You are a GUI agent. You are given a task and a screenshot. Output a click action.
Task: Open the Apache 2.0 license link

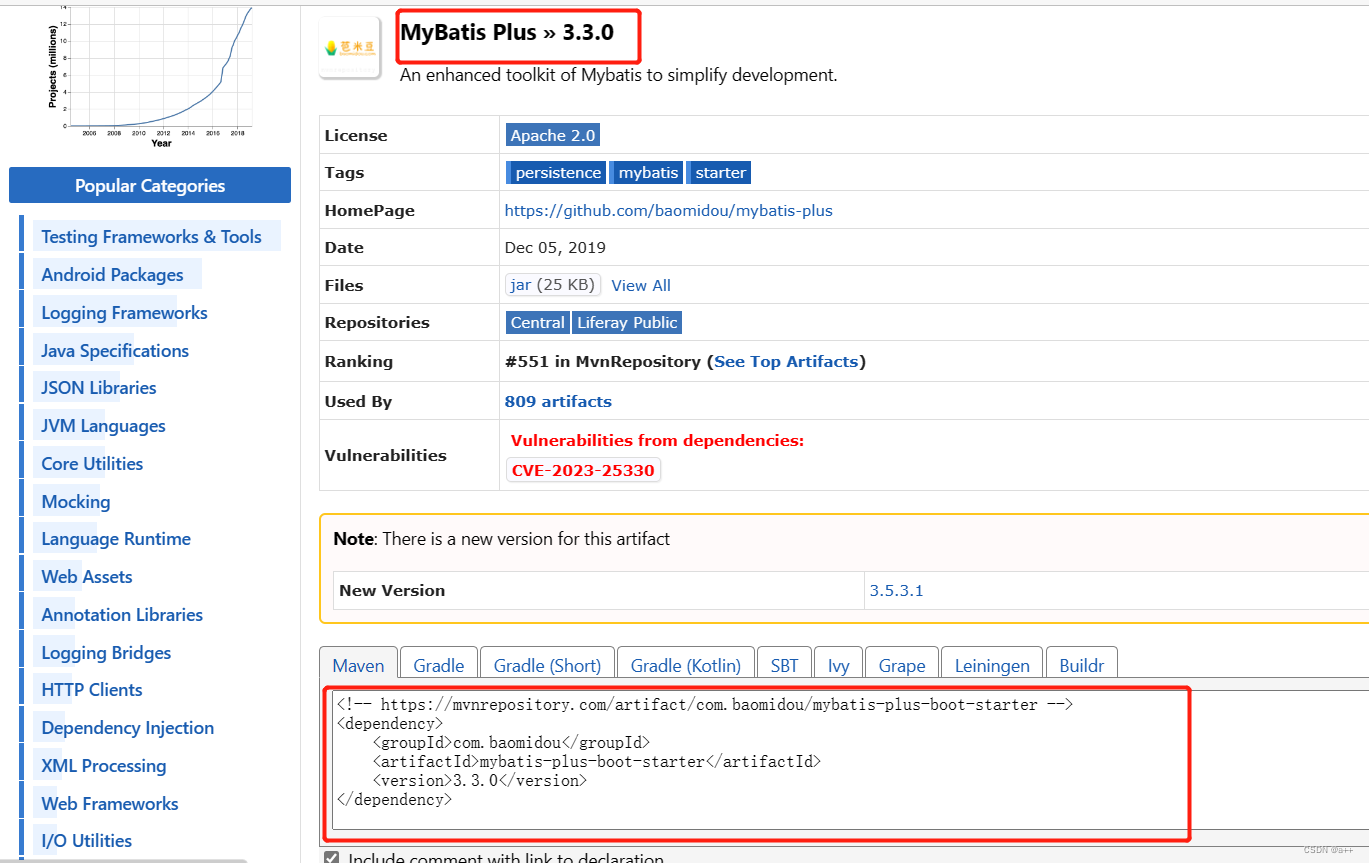coord(552,134)
